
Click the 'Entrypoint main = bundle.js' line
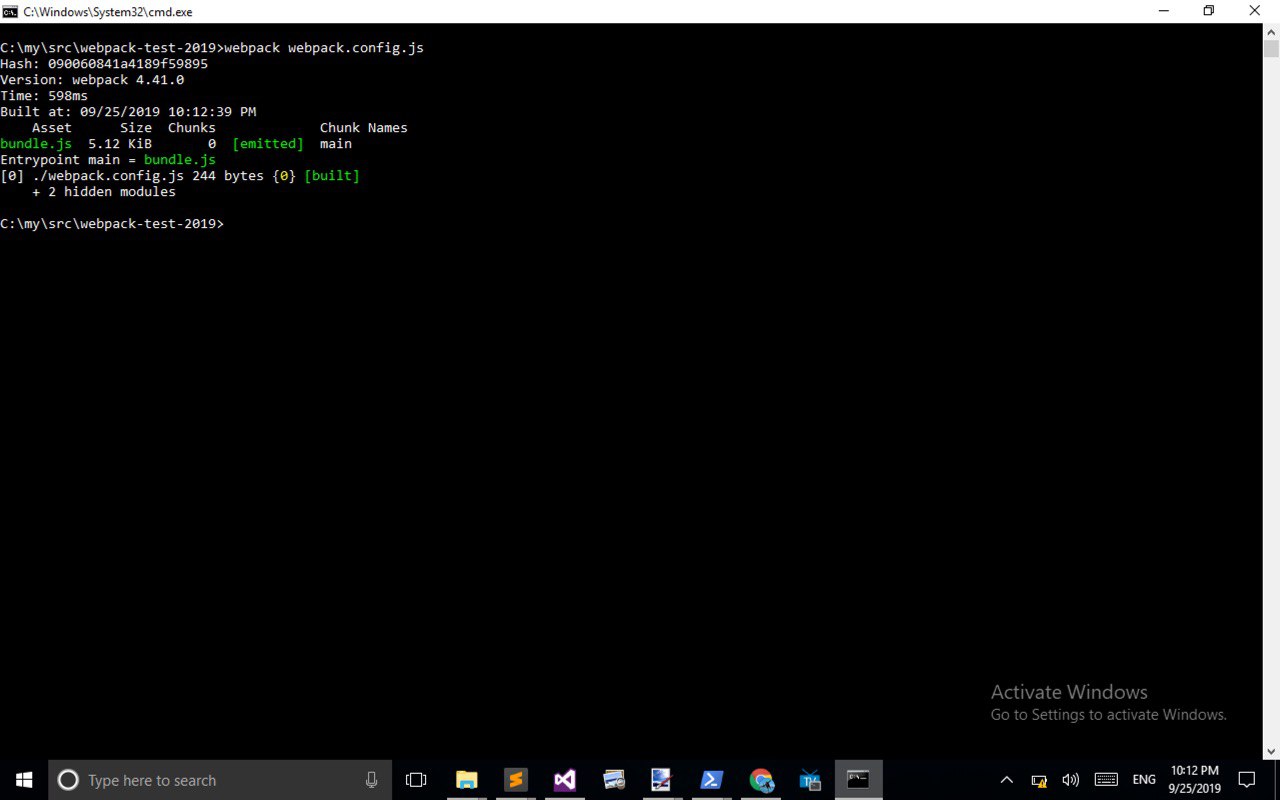[108, 160]
